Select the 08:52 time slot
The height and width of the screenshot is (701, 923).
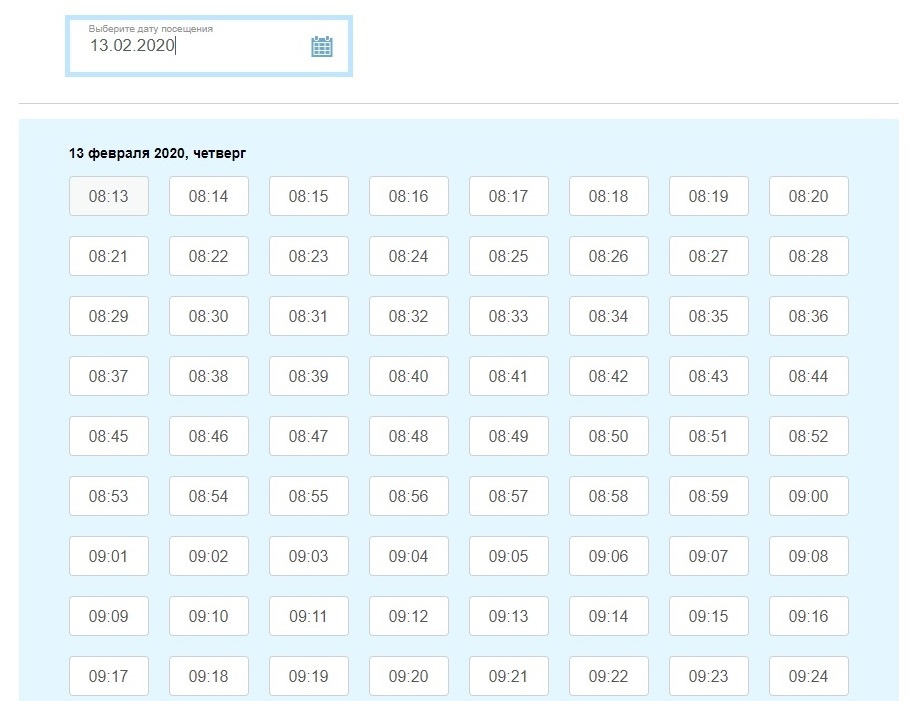[809, 436]
